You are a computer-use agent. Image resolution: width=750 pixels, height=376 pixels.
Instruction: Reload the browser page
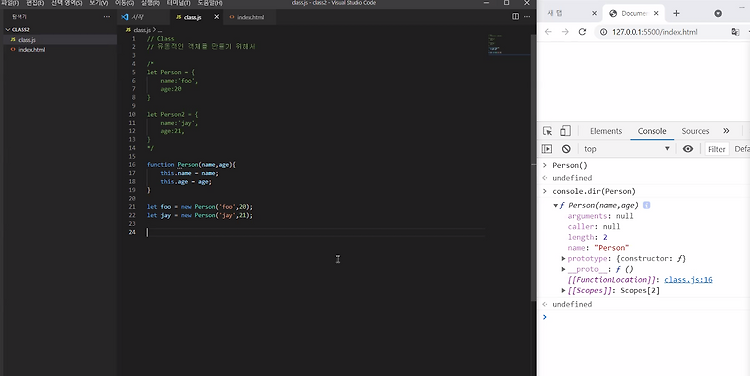[x=582, y=32]
